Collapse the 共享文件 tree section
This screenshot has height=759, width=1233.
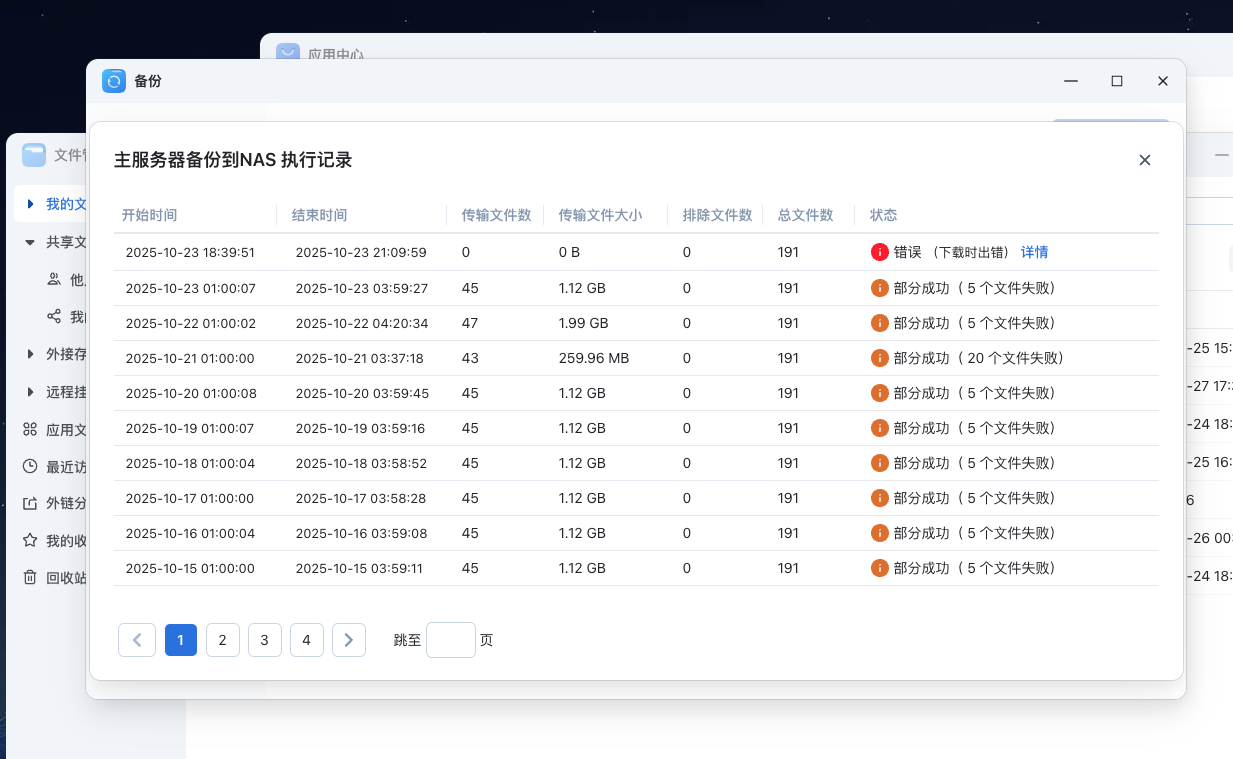tap(30, 242)
